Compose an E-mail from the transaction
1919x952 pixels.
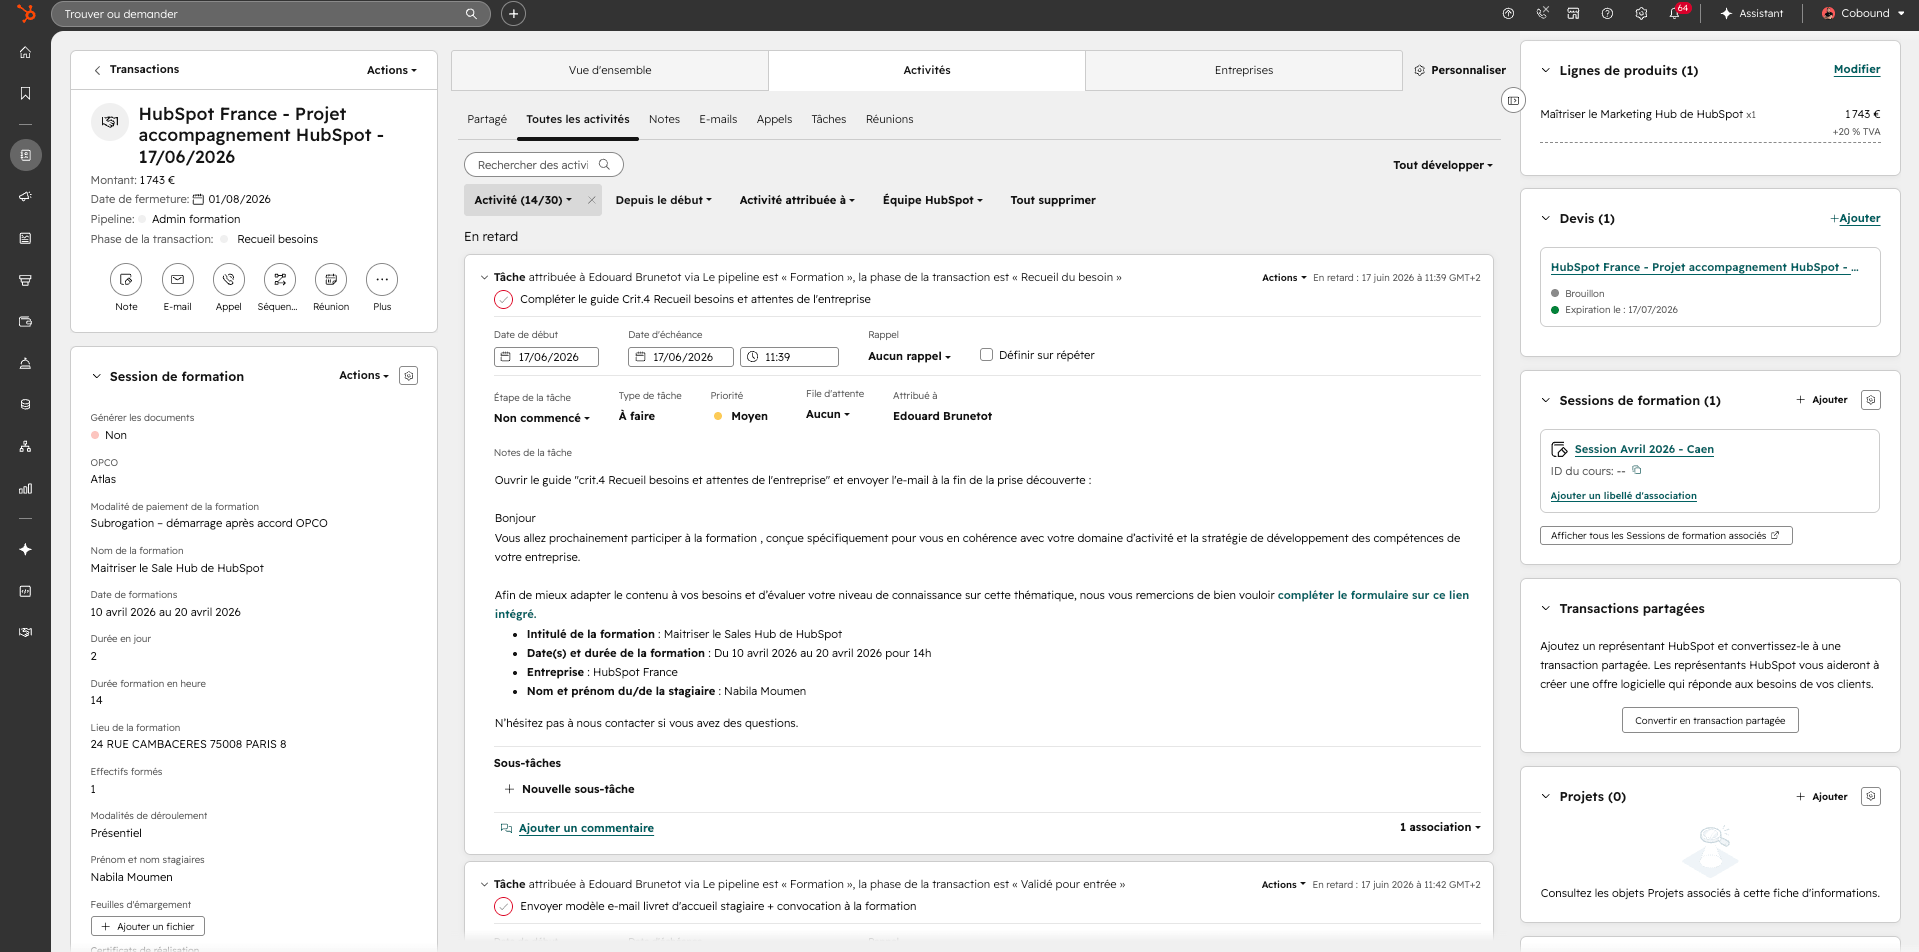177,280
